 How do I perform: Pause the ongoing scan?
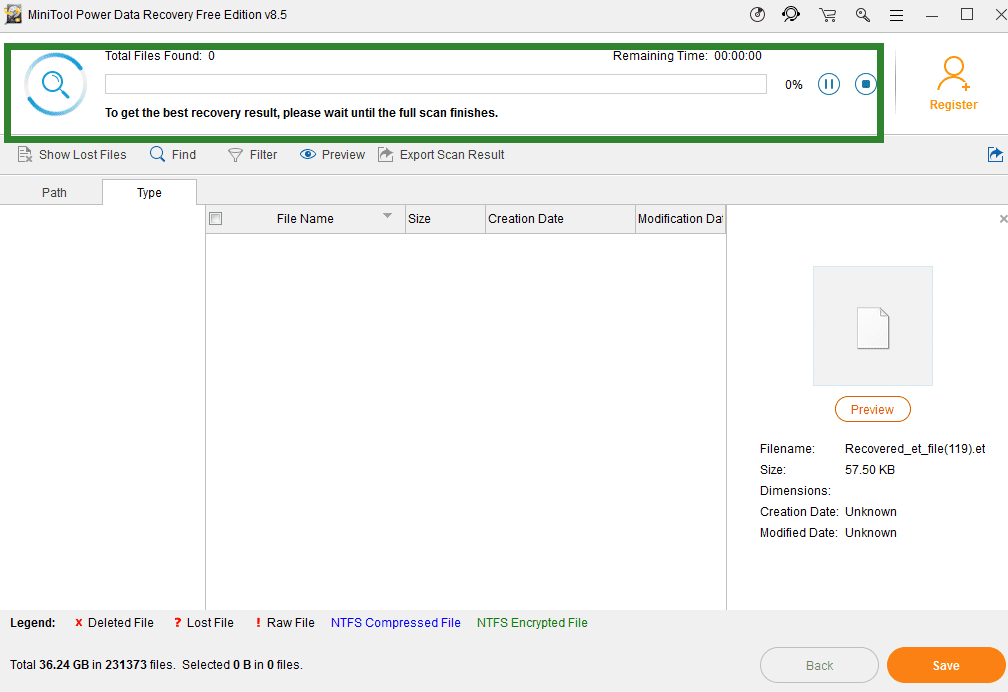point(829,84)
